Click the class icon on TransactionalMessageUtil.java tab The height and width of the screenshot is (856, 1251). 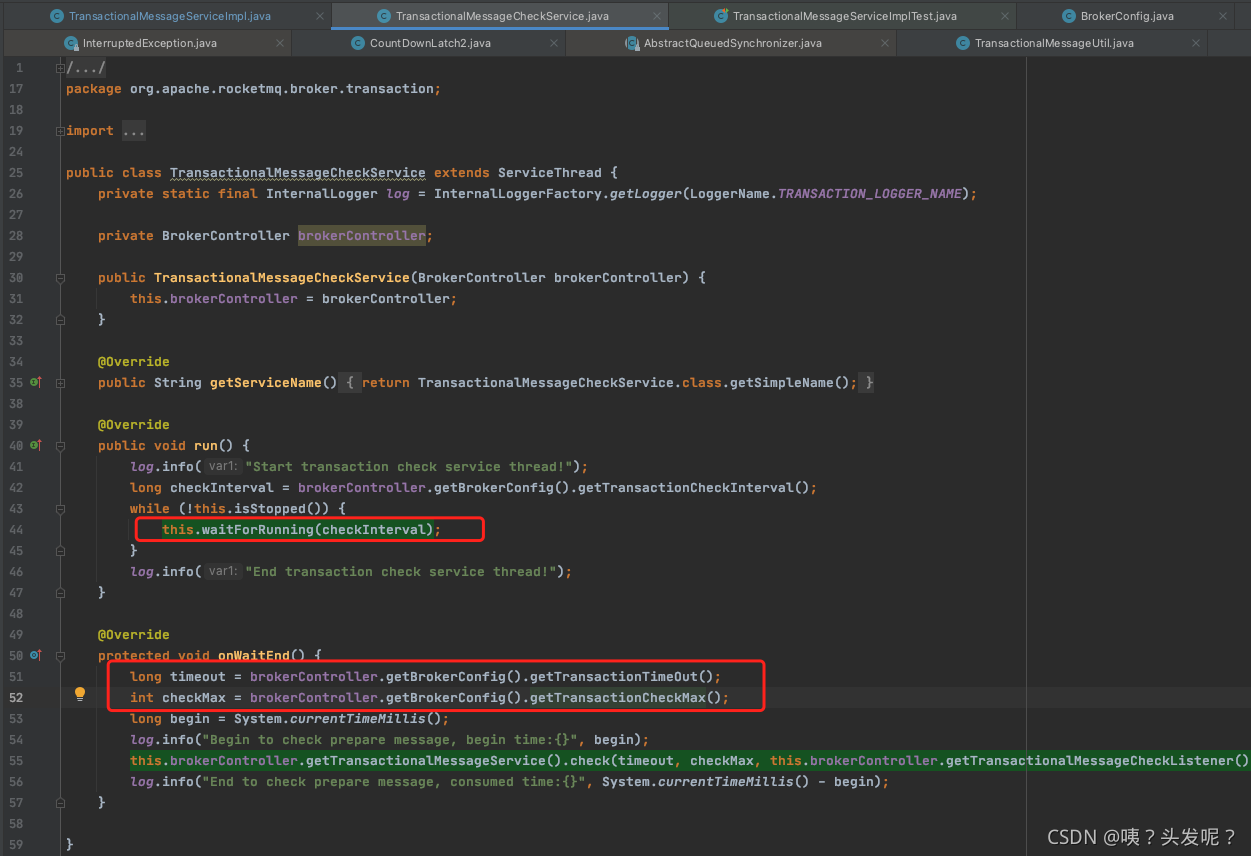(x=963, y=43)
